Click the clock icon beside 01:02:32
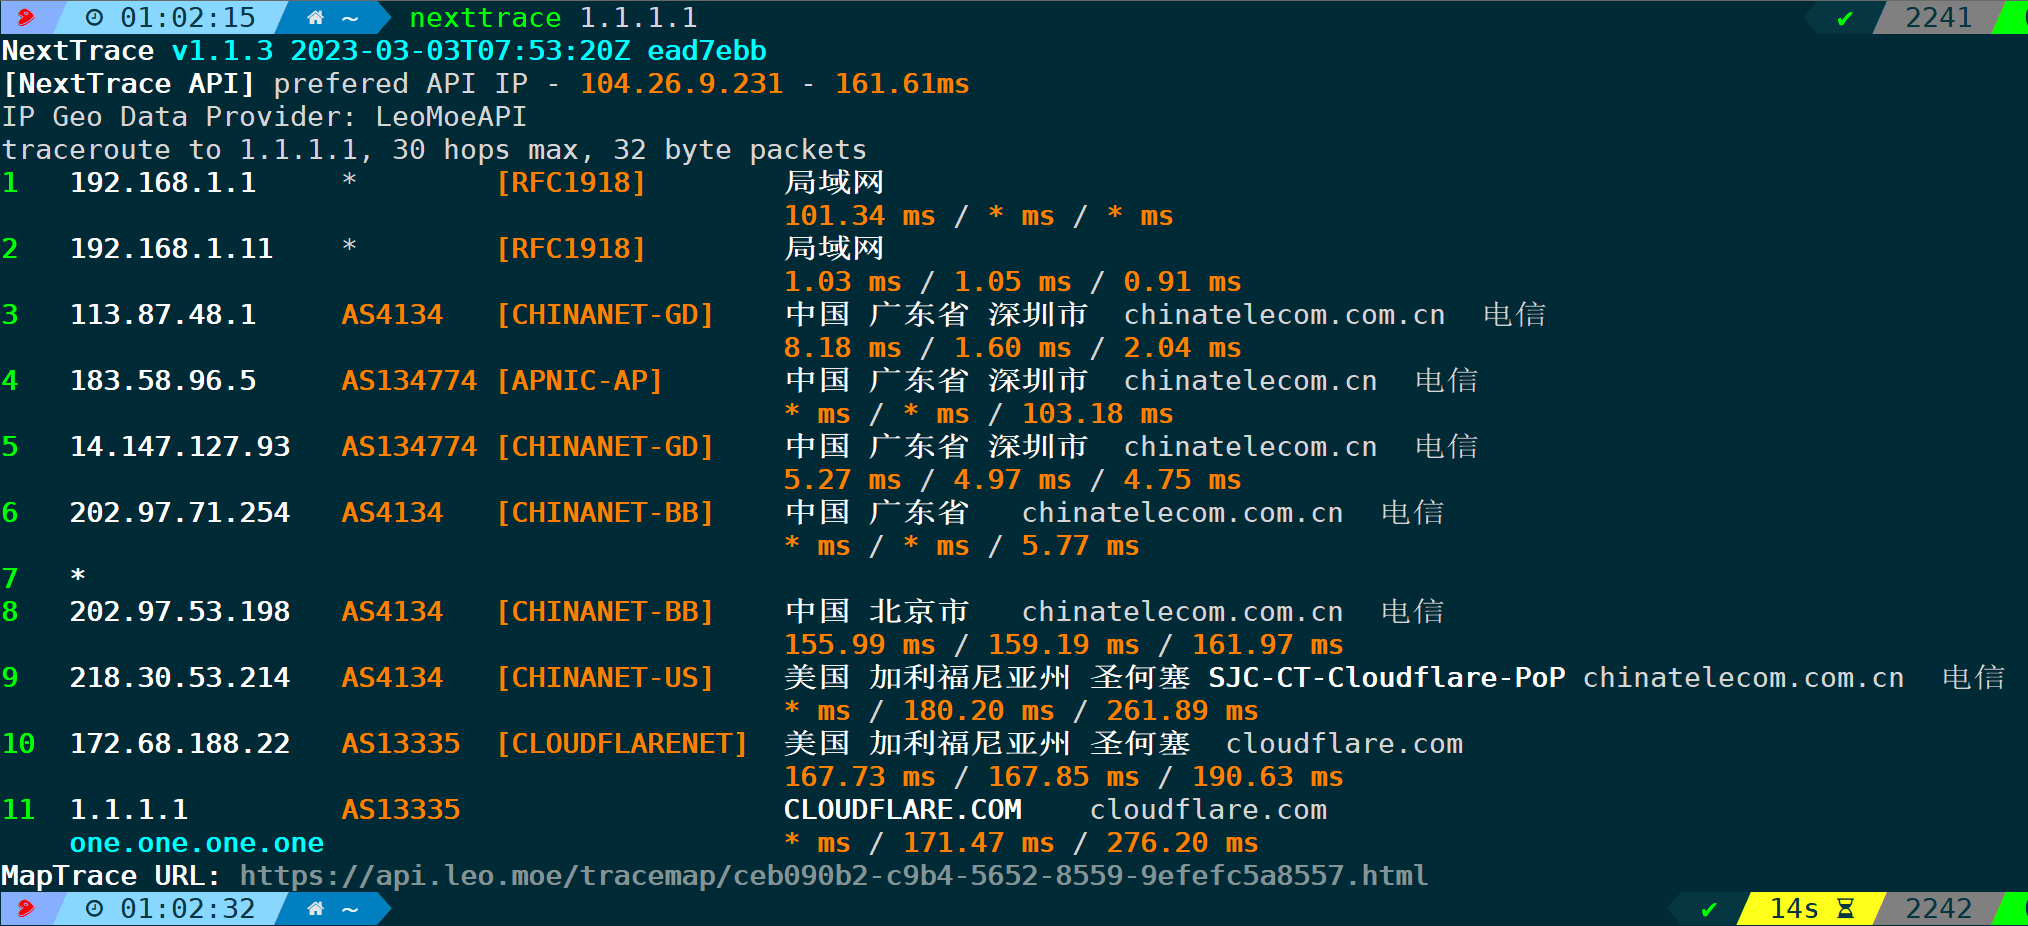Image resolution: width=2028 pixels, height=926 pixels. pyautogui.click(x=95, y=908)
